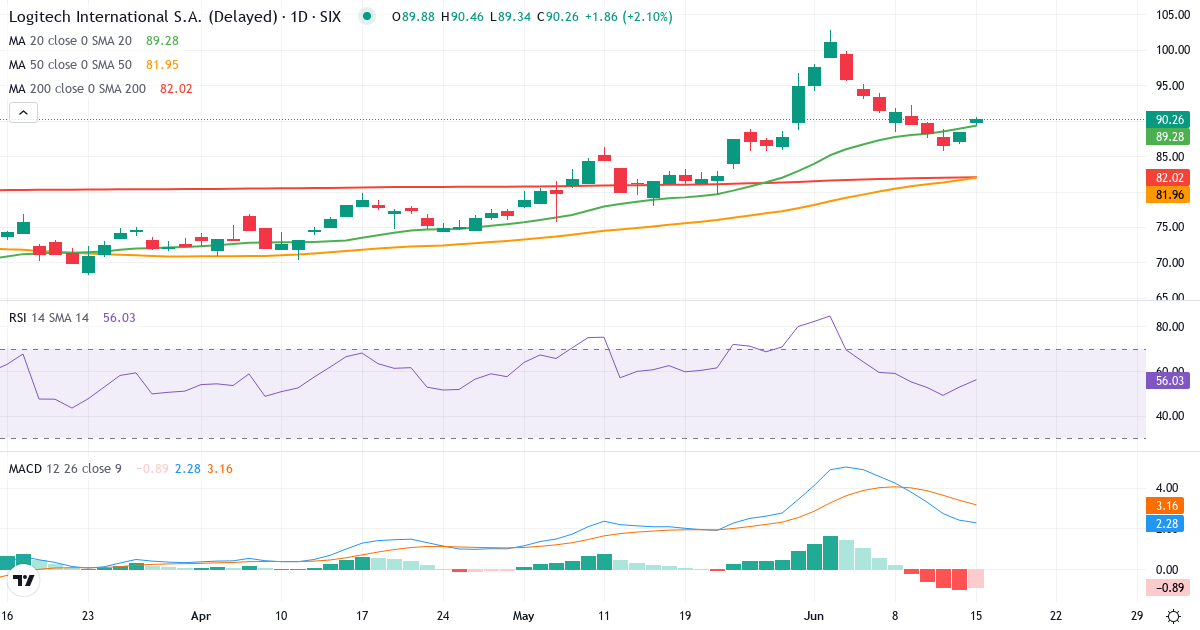Click the 89.28 MA 20 price label
The width and height of the screenshot is (1200, 630).
[1167, 136]
